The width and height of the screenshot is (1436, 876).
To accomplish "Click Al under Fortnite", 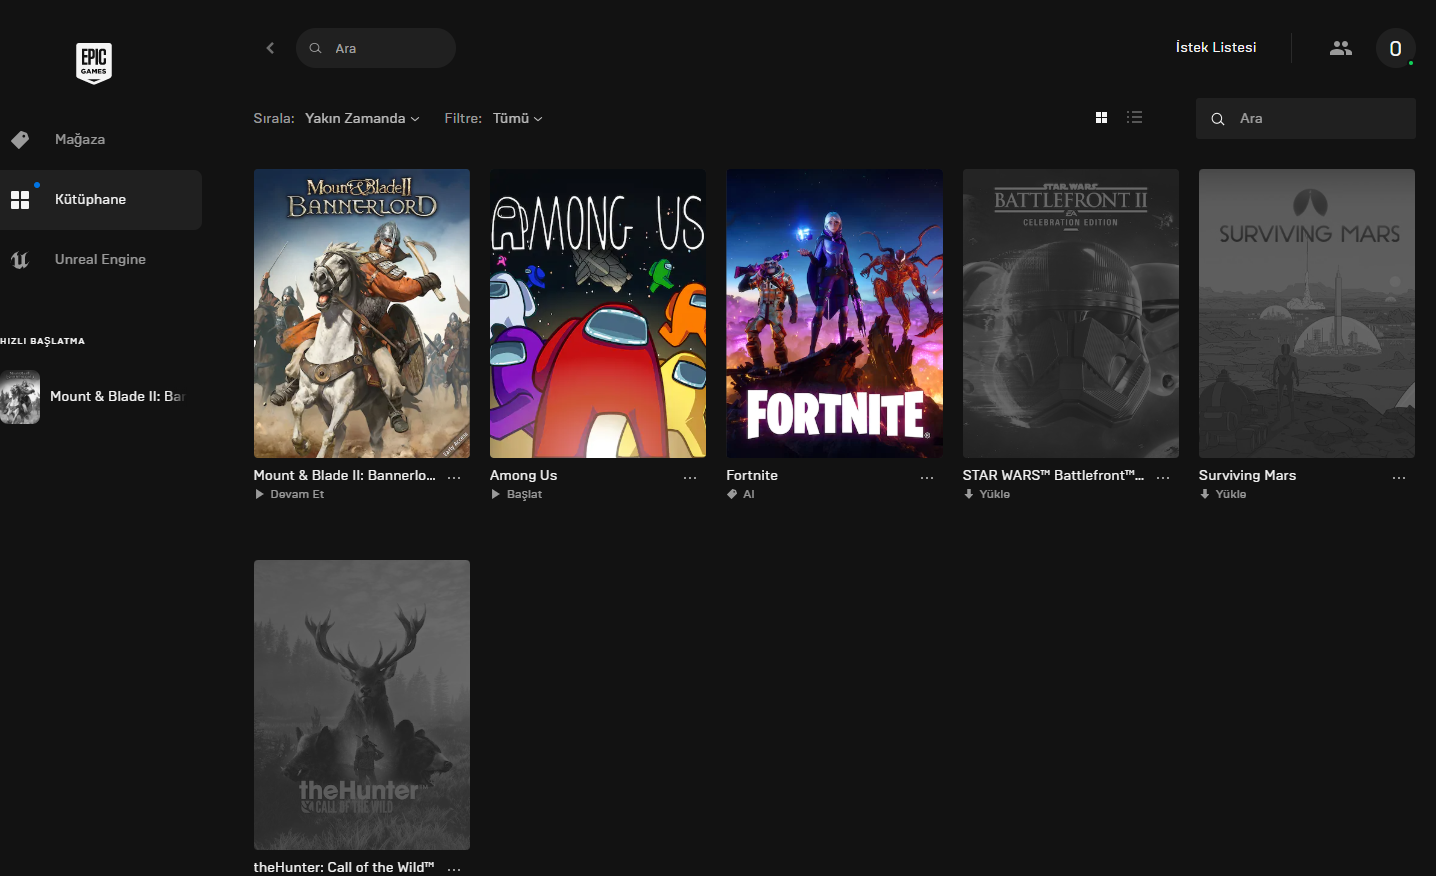I will 741,494.
